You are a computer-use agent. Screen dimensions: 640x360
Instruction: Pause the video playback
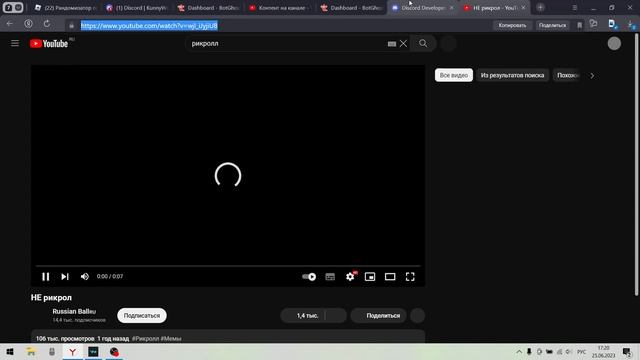[46, 277]
